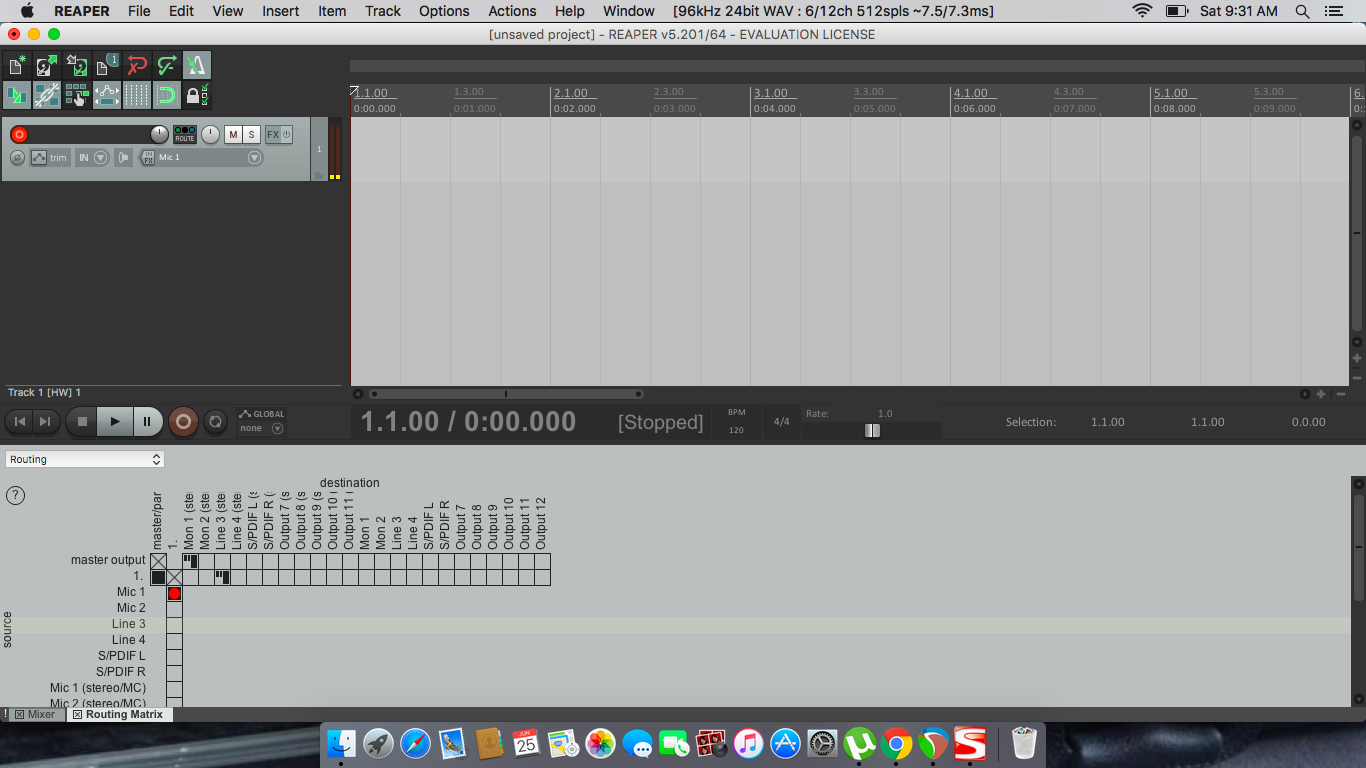Open the Actions menu

pyautogui.click(x=512, y=11)
